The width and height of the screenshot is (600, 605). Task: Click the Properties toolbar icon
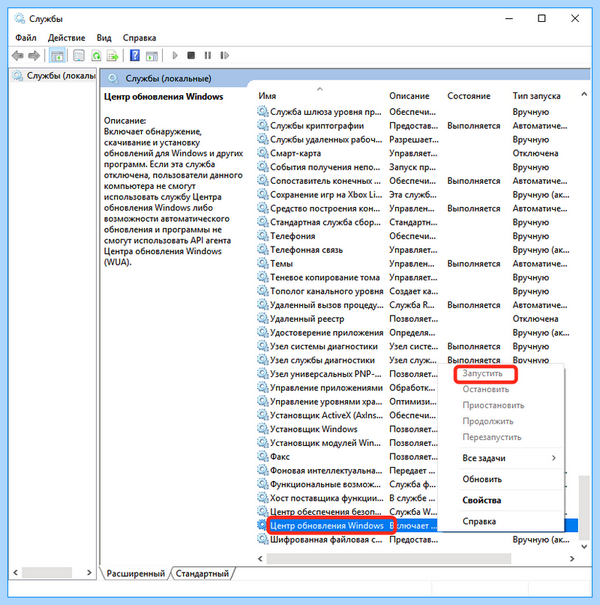coord(79,56)
